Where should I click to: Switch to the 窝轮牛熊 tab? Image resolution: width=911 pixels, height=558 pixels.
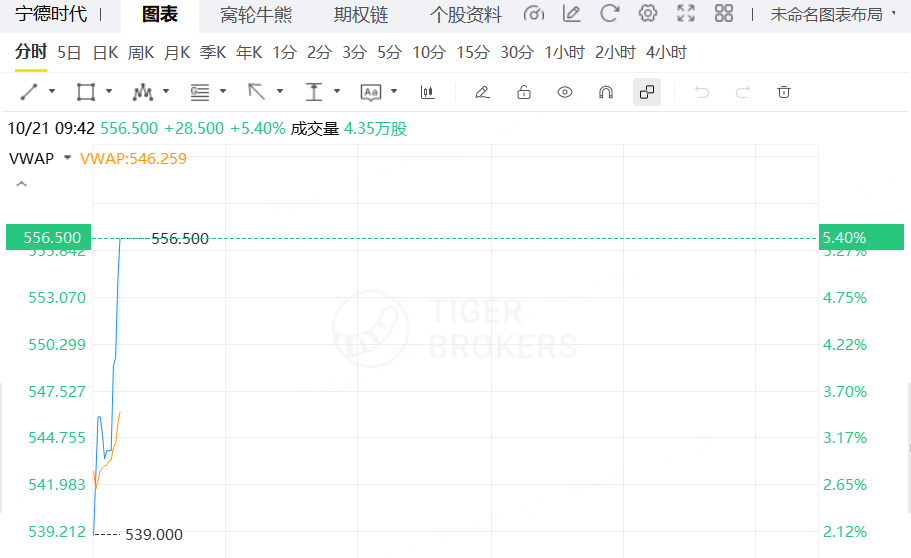pyautogui.click(x=256, y=15)
